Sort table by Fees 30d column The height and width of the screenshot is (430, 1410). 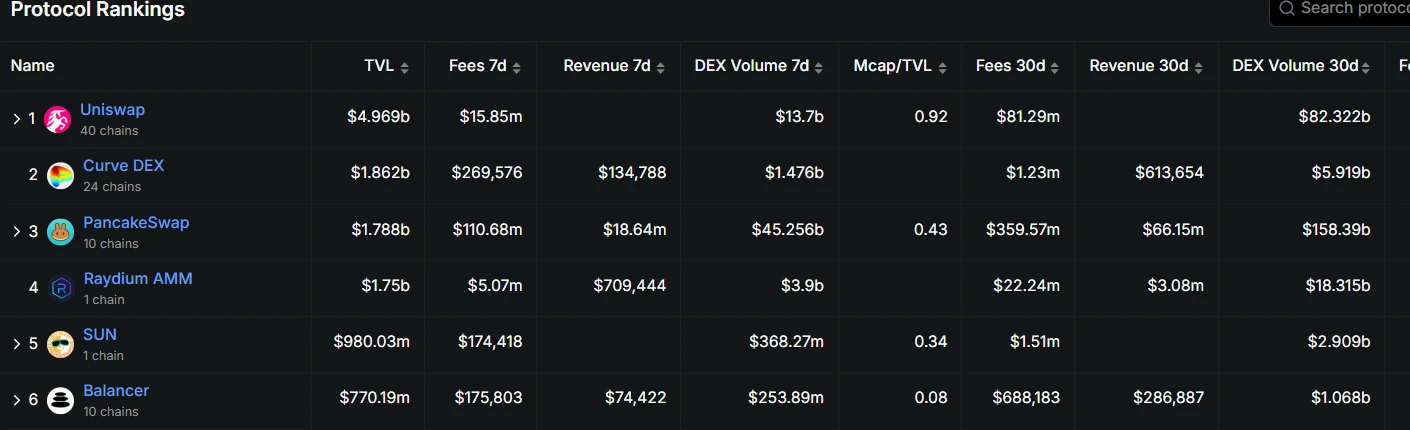coord(1018,66)
